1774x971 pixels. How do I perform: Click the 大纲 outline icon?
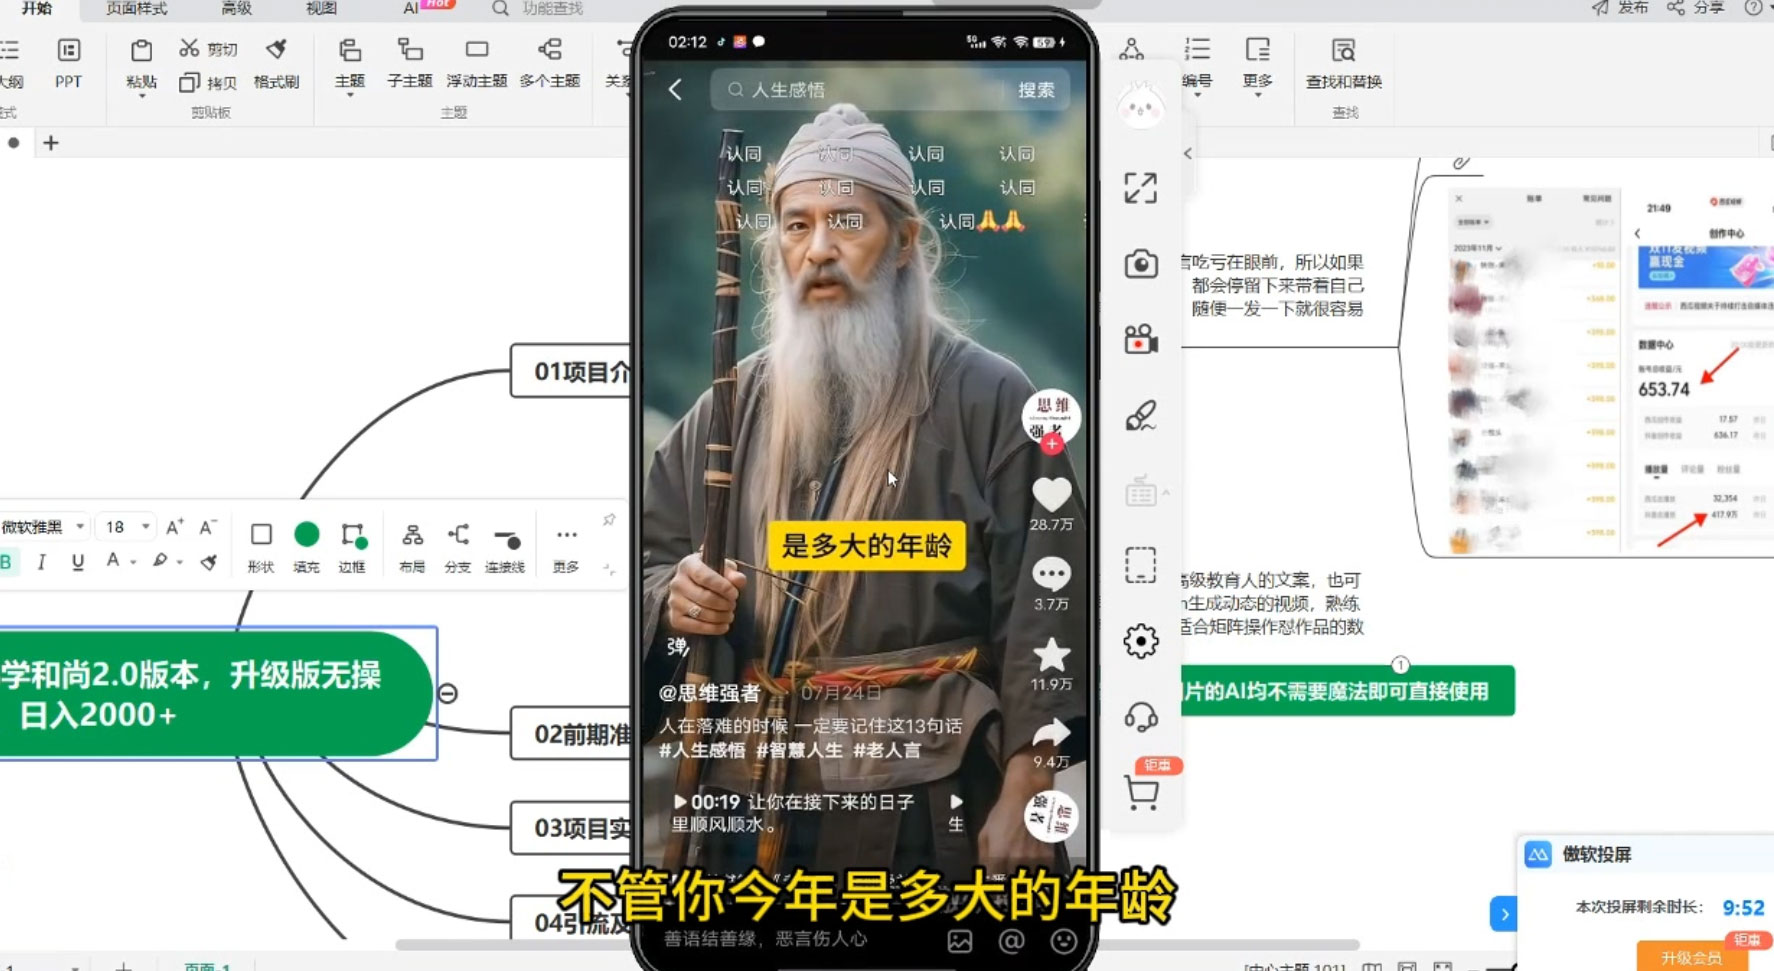click(12, 60)
